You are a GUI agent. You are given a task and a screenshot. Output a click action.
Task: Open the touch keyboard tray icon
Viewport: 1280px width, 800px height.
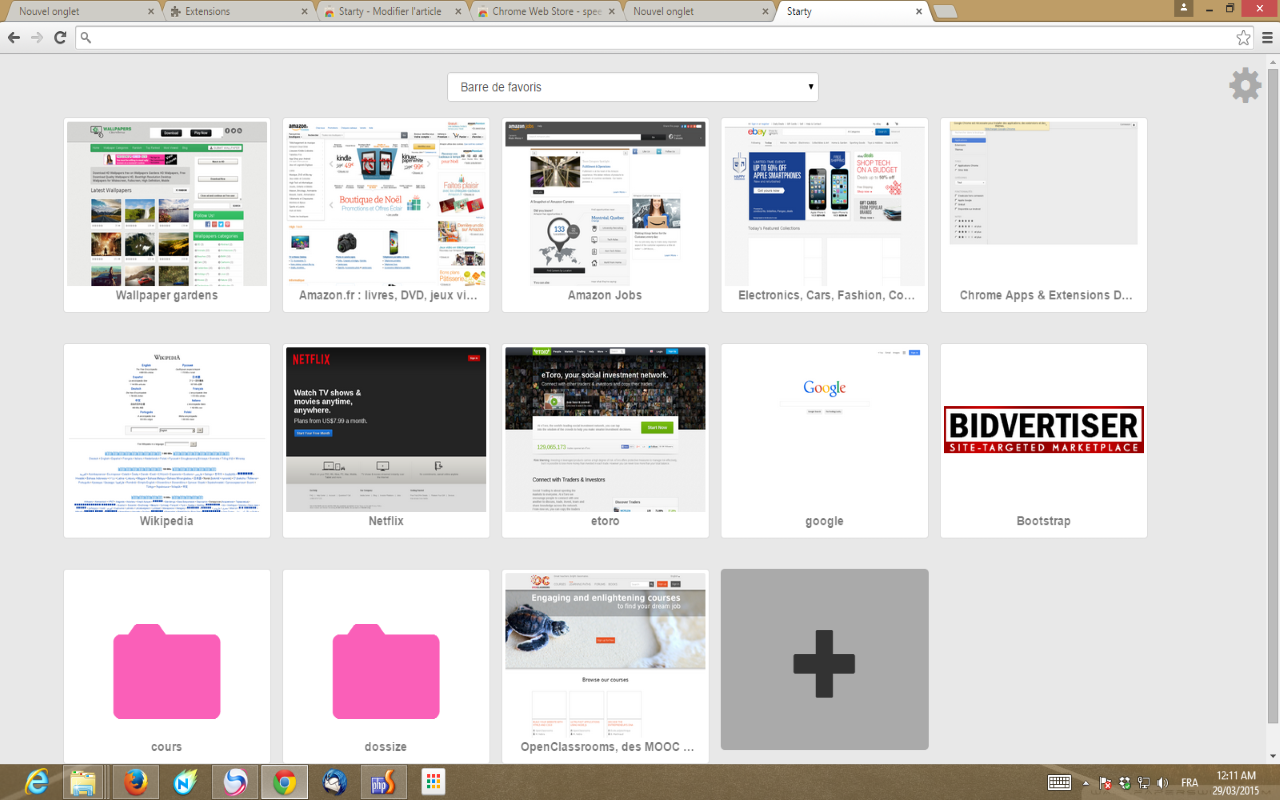1060,782
